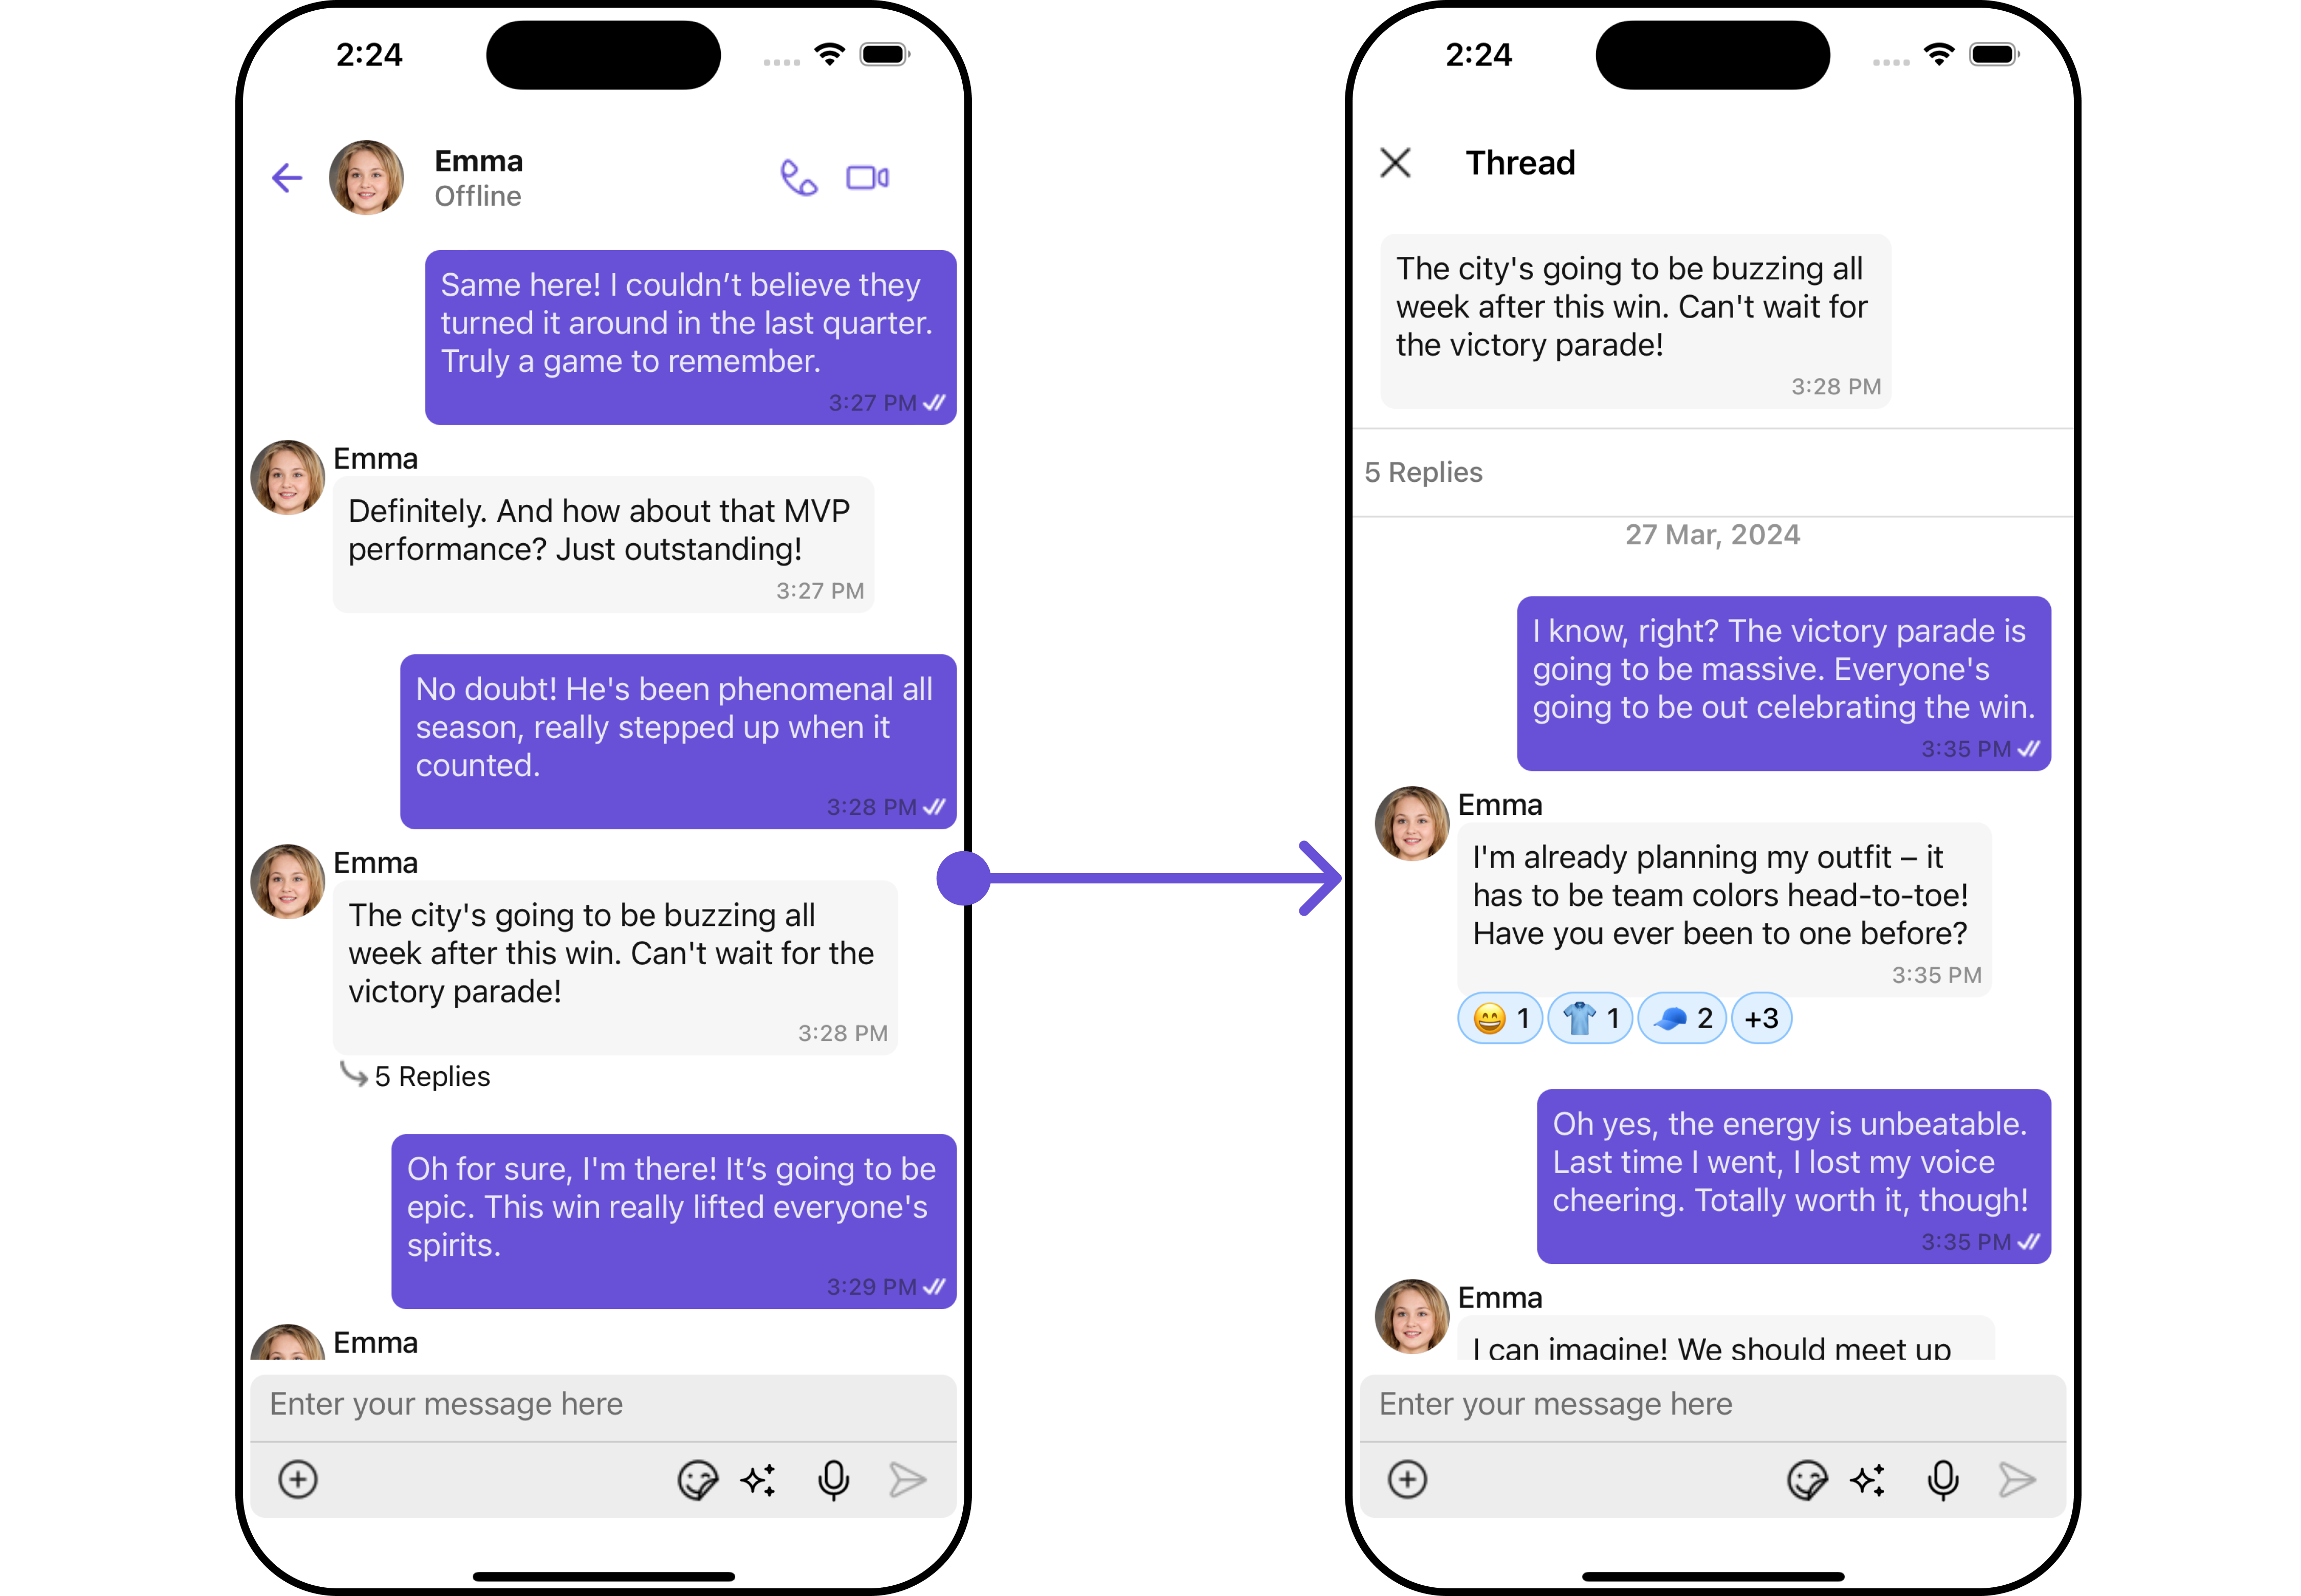Start a voice call with Emma
Screen dimensions: 2301x1596
click(798, 178)
